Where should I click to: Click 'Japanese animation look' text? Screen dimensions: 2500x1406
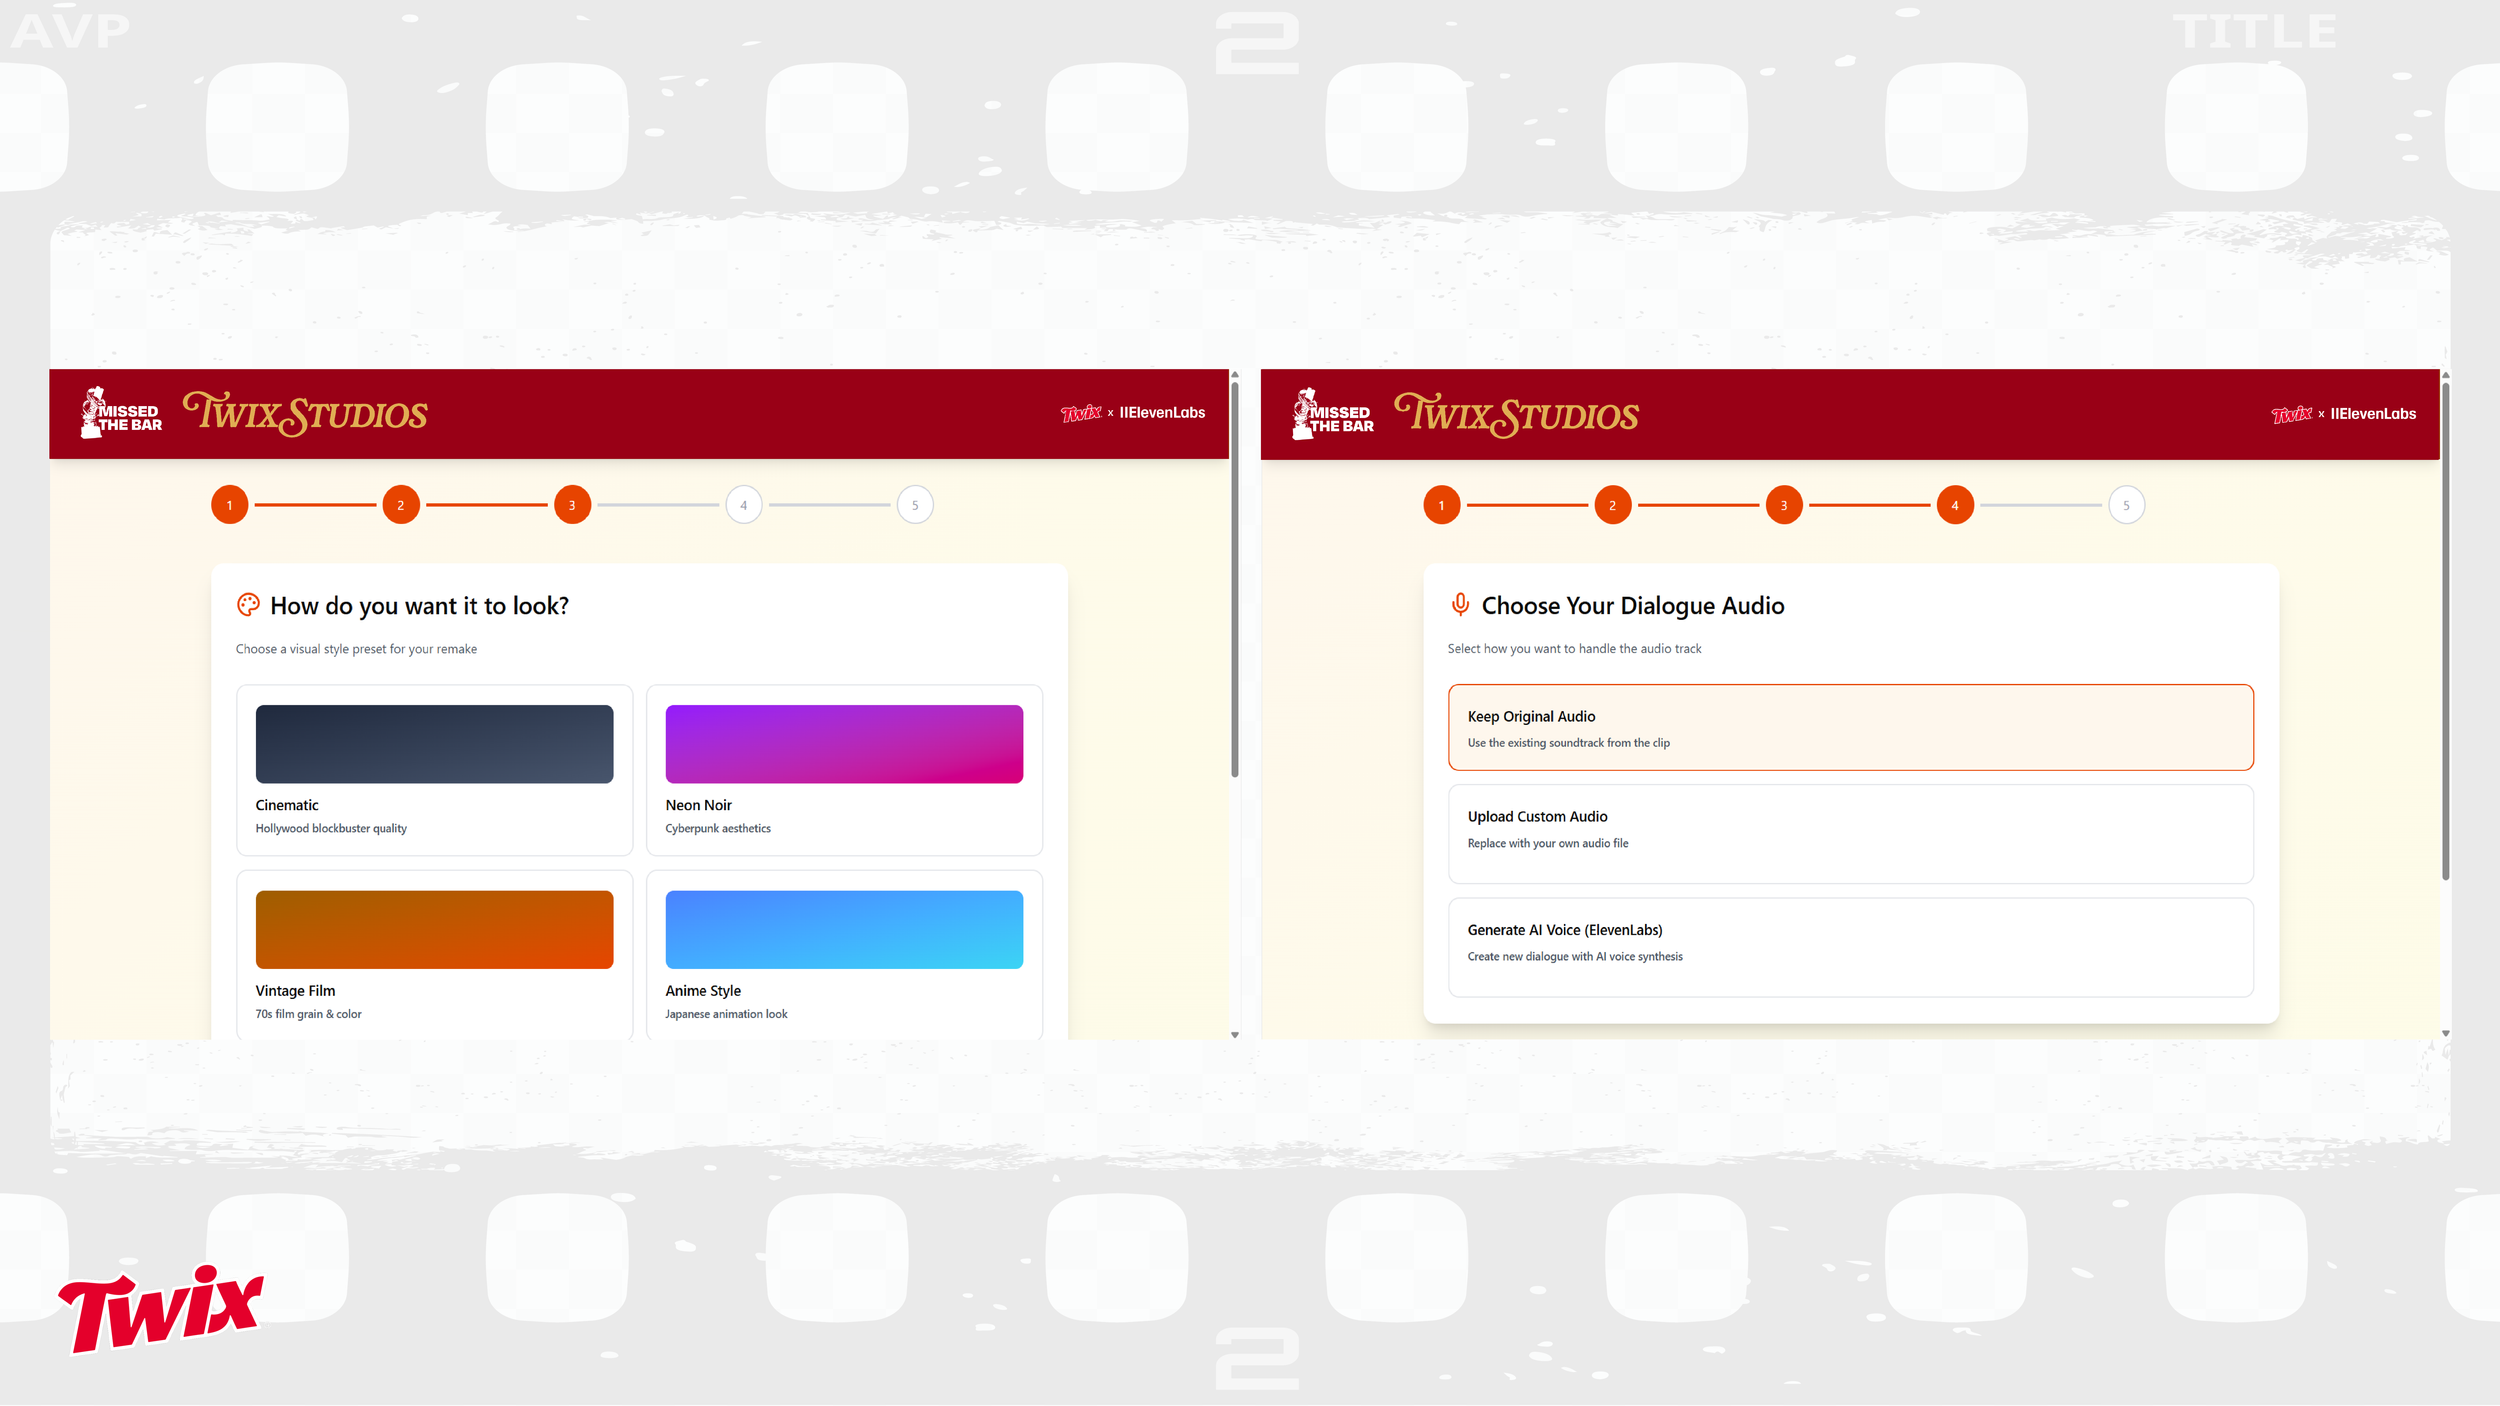[x=726, y=1014]
